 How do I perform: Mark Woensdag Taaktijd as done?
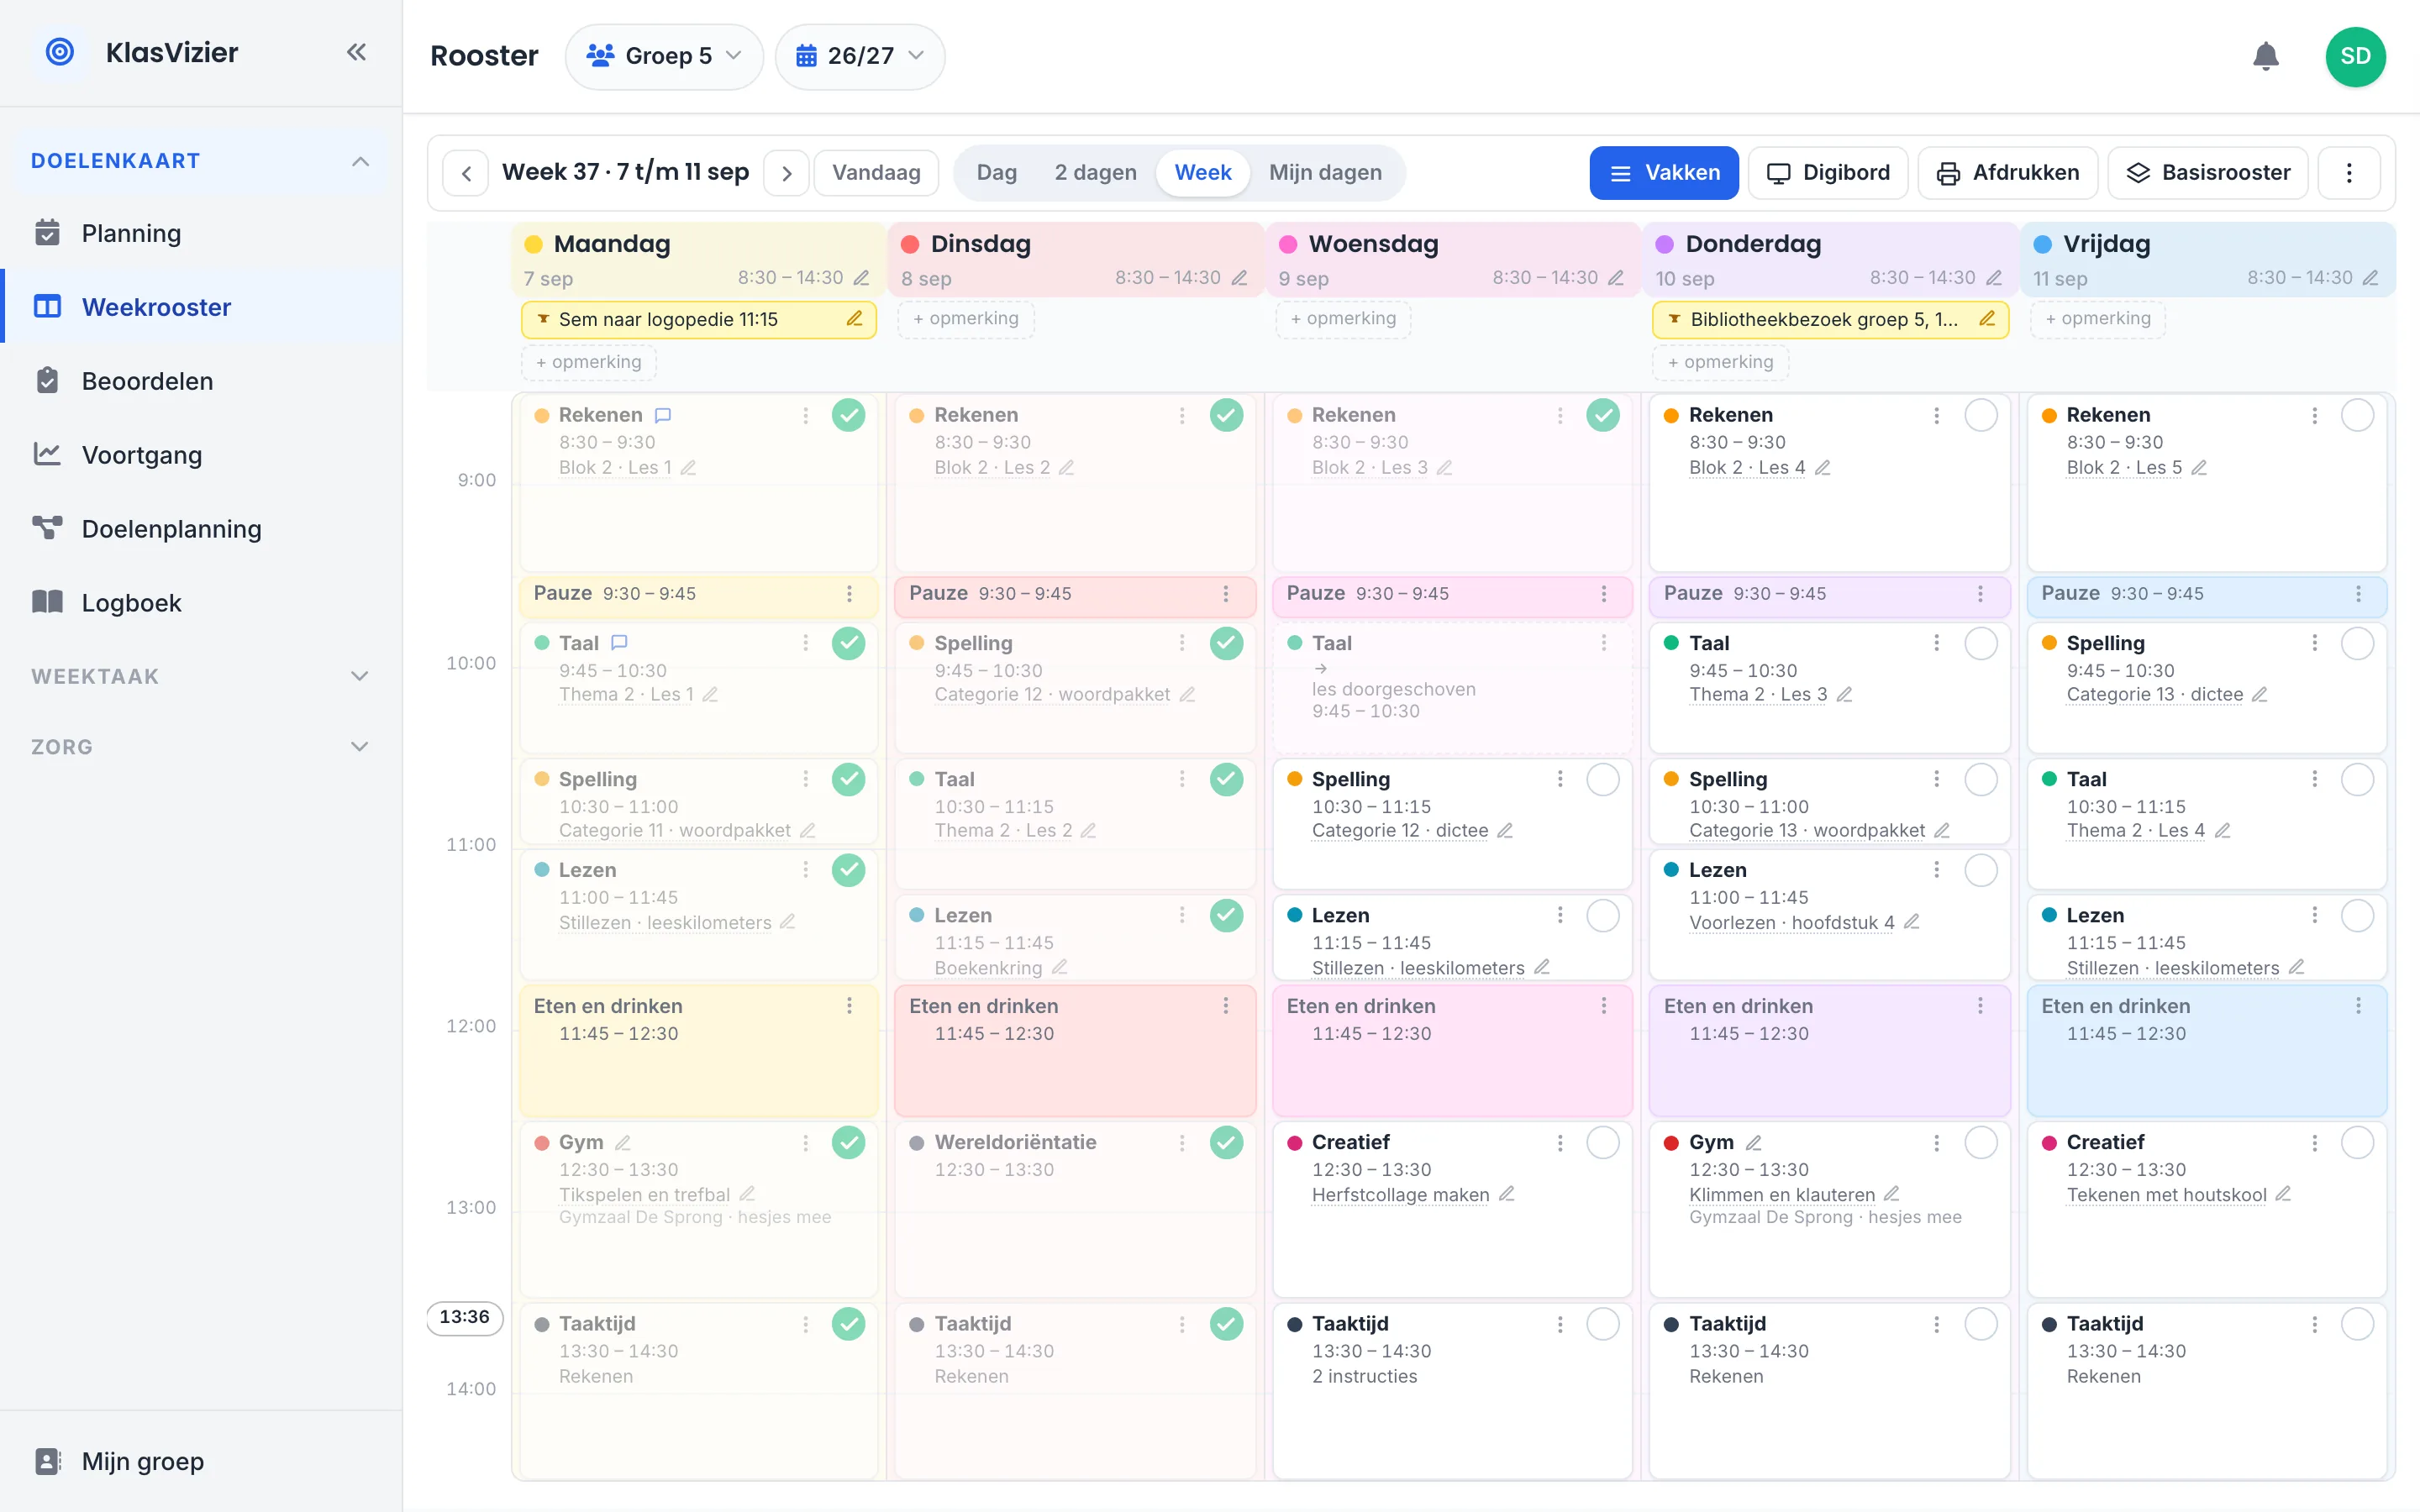click(x=1603, y=1324)
